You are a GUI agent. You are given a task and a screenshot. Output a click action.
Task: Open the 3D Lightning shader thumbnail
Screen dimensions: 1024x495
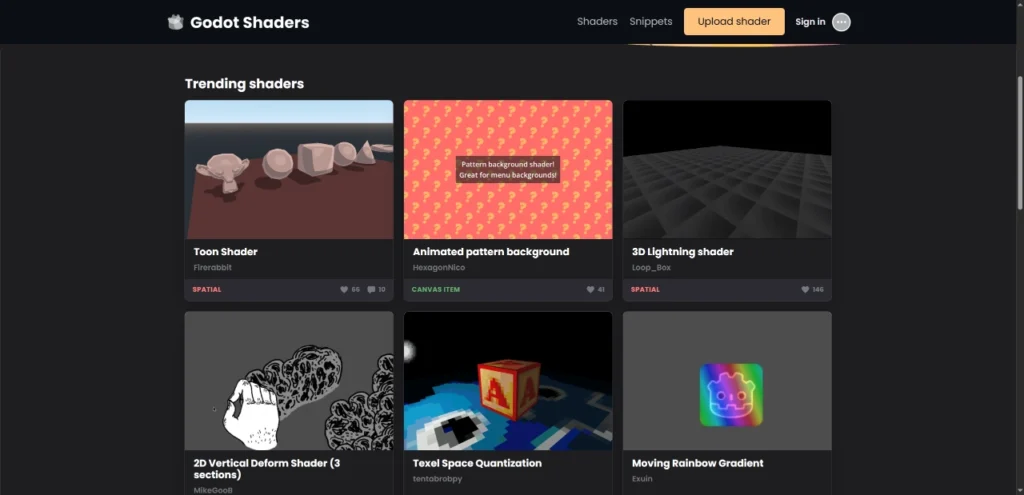pyautogui.click(x=727, y=170)
